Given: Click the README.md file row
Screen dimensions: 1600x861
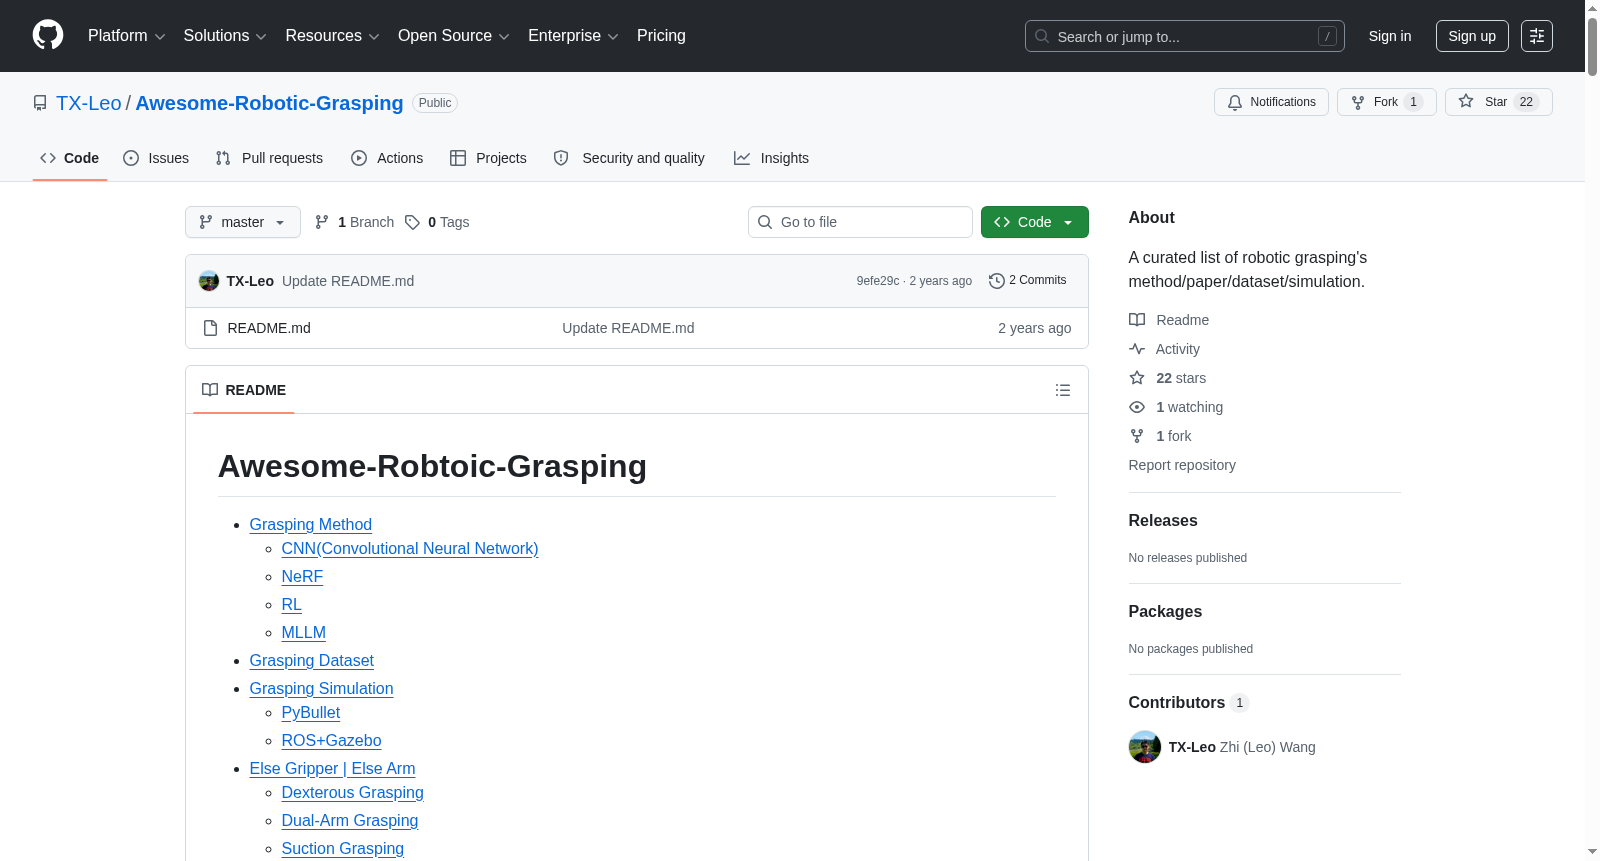Looking at the screenshot, I should [637, 328].
